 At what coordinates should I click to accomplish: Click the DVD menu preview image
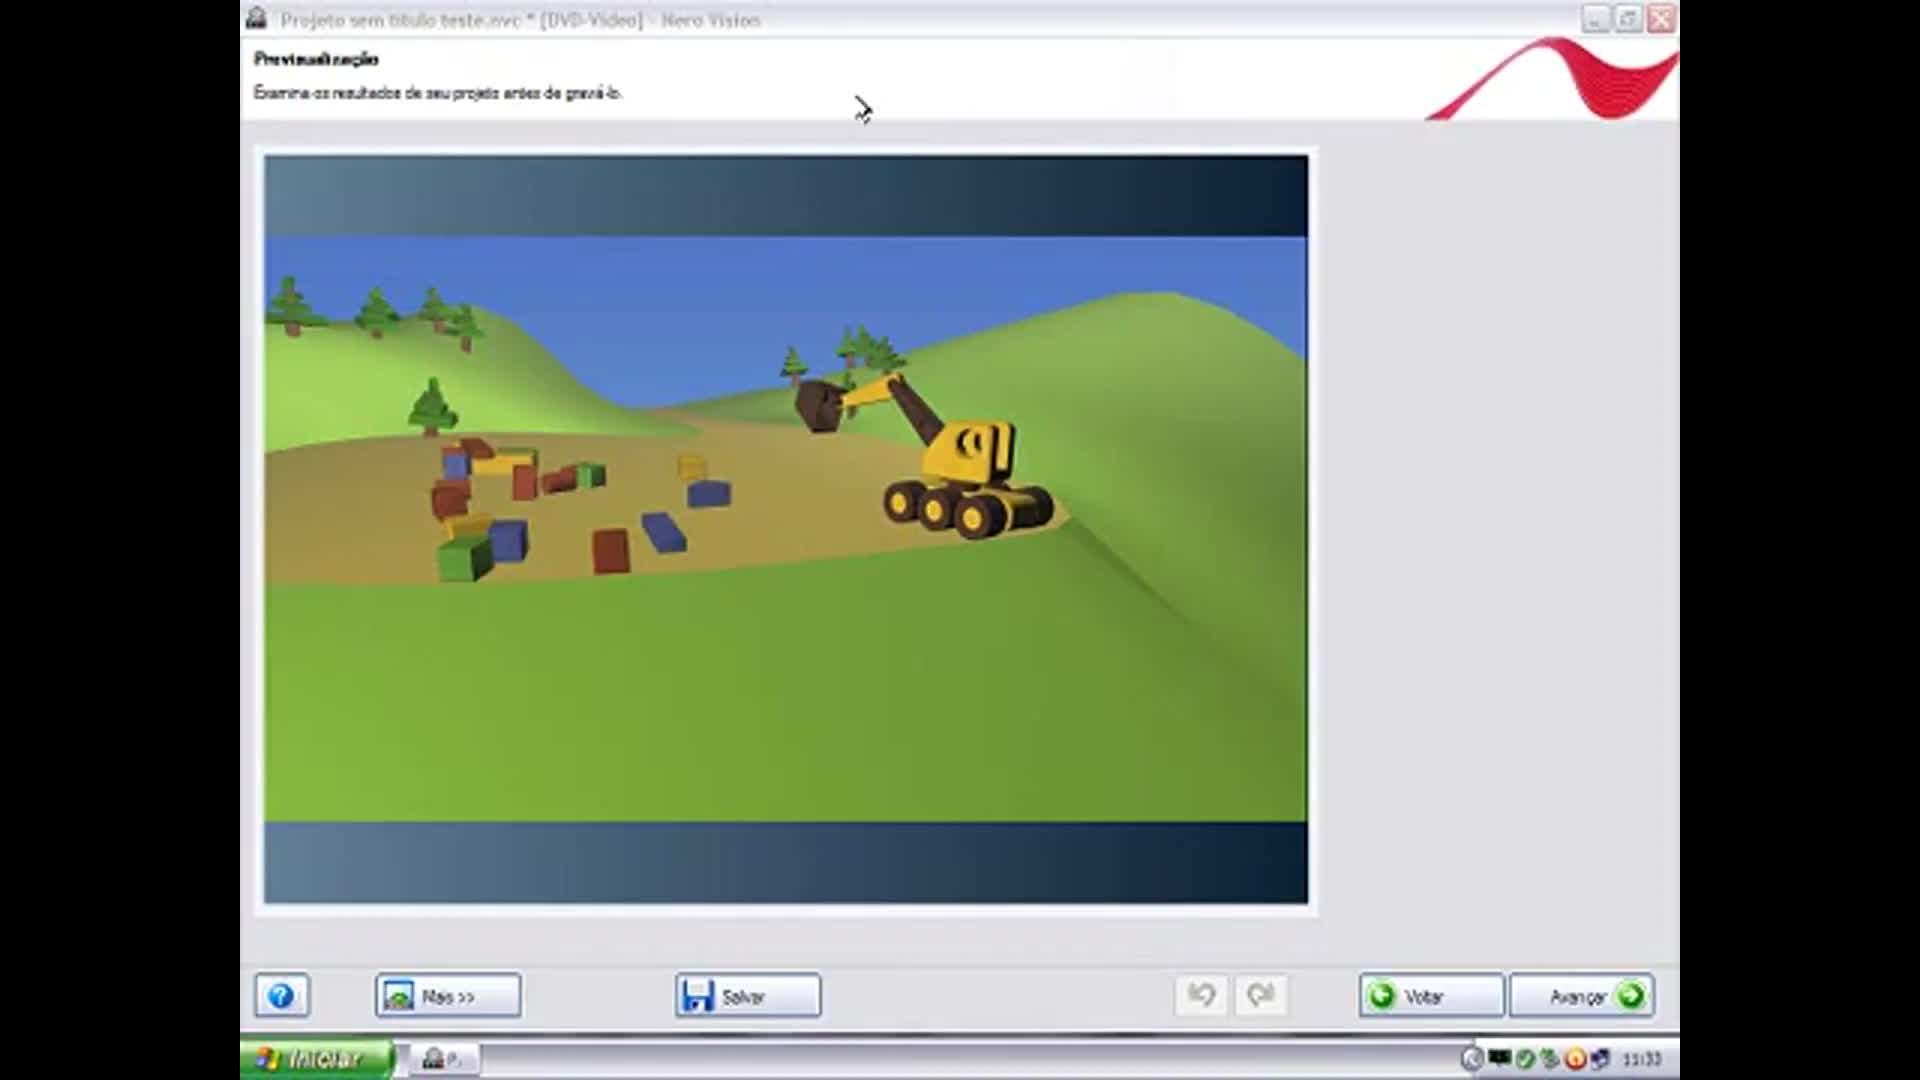coord(786,529)
